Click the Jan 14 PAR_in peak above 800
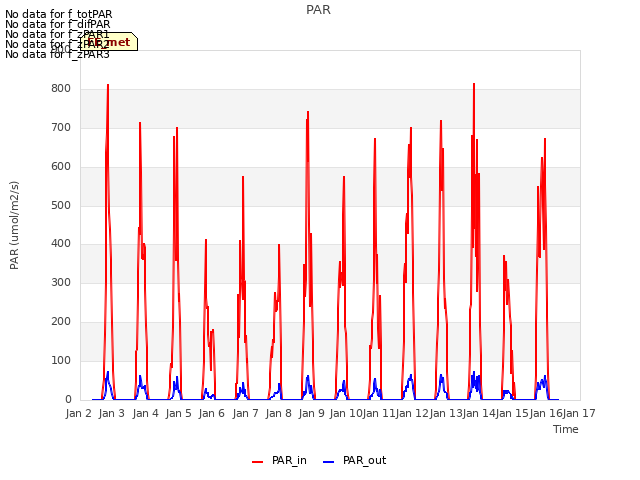 click(474, 84)
